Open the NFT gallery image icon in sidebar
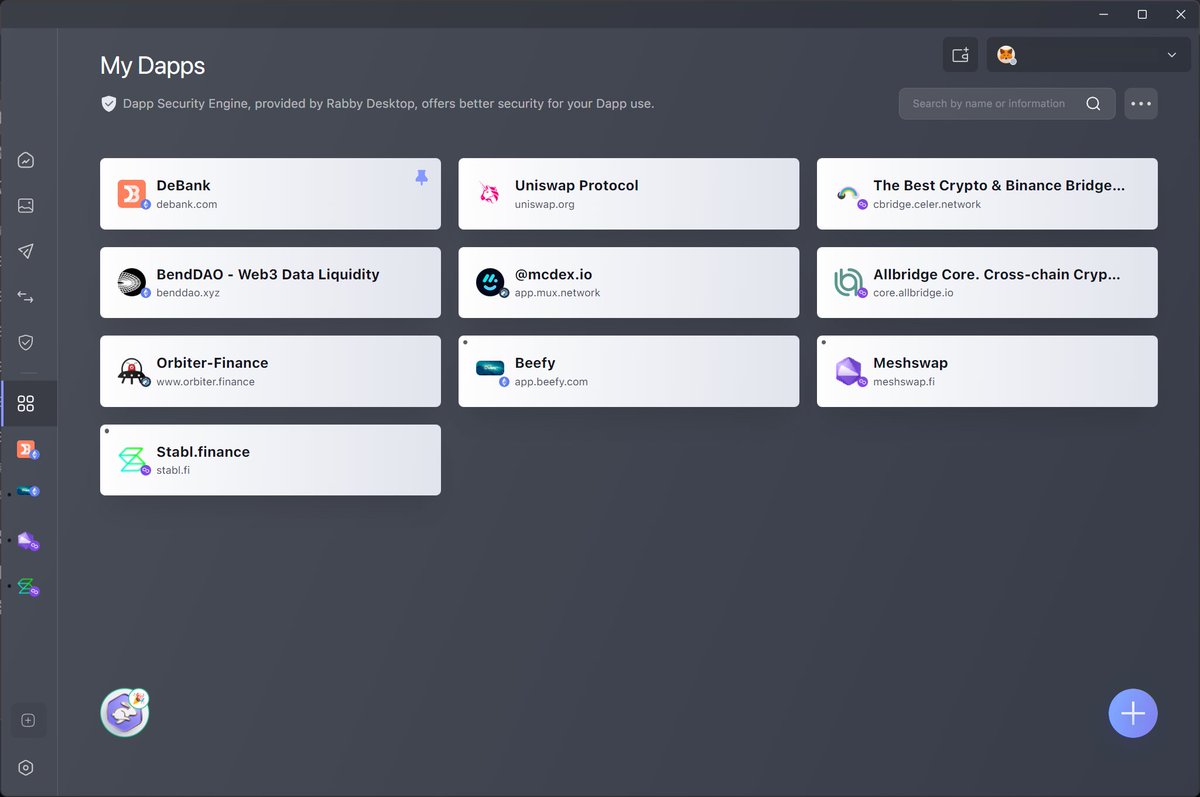This screenshot has width=1200, height=797. coord(26,206)
